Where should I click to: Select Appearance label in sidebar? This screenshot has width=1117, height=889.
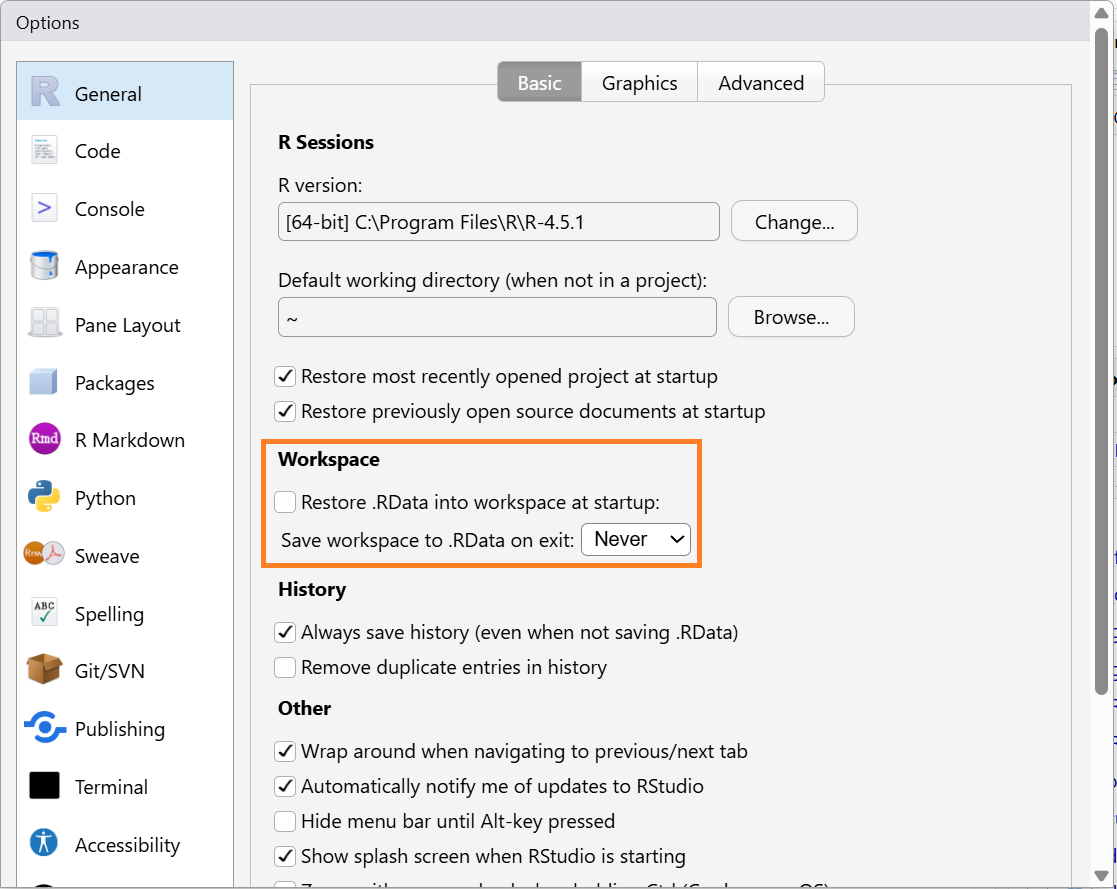[127, 267]
